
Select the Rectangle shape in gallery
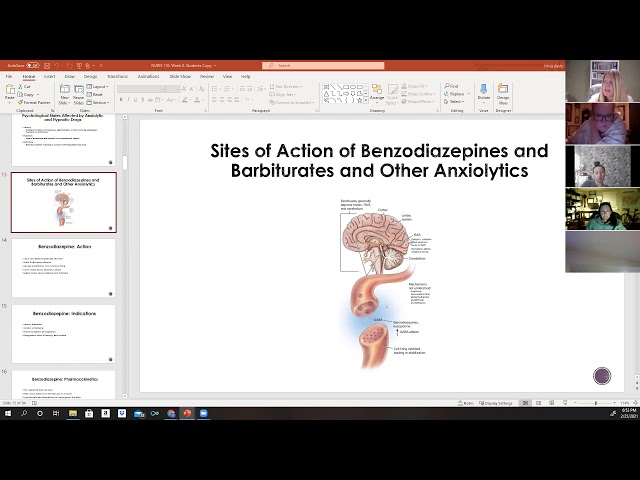coord(346,87)
